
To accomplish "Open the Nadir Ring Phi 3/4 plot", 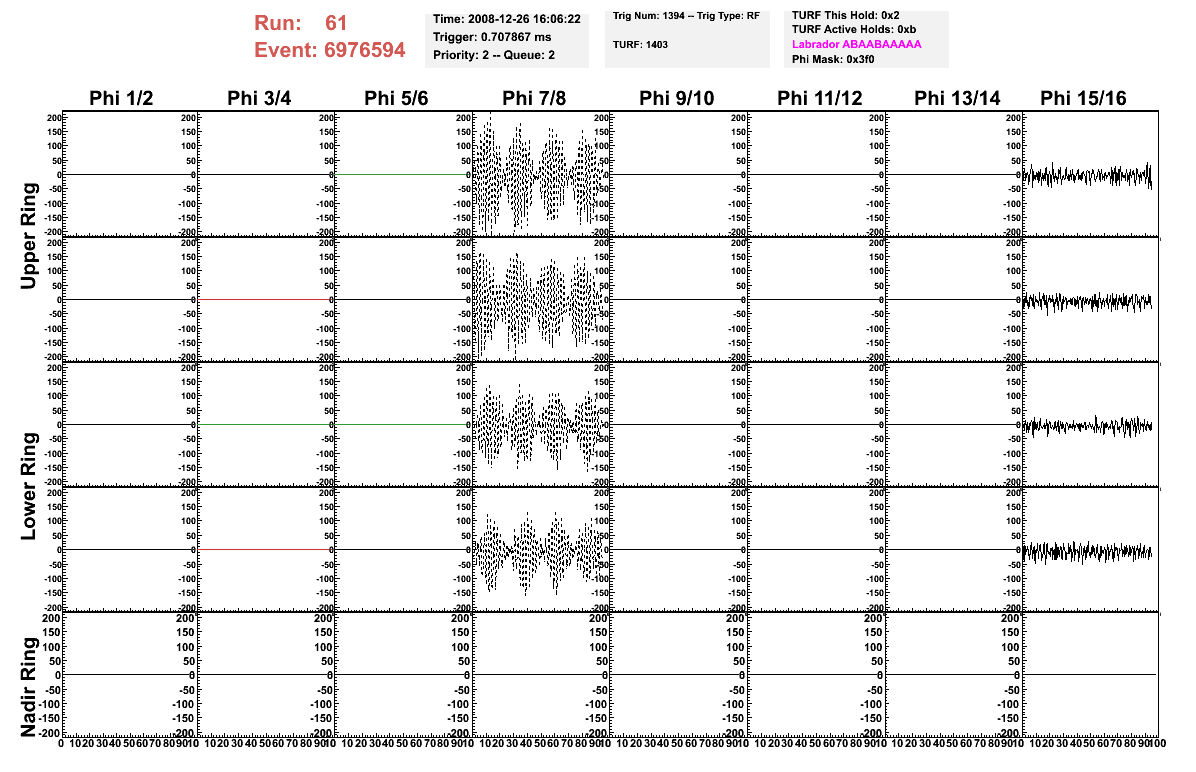I will [x=267, y=674].
